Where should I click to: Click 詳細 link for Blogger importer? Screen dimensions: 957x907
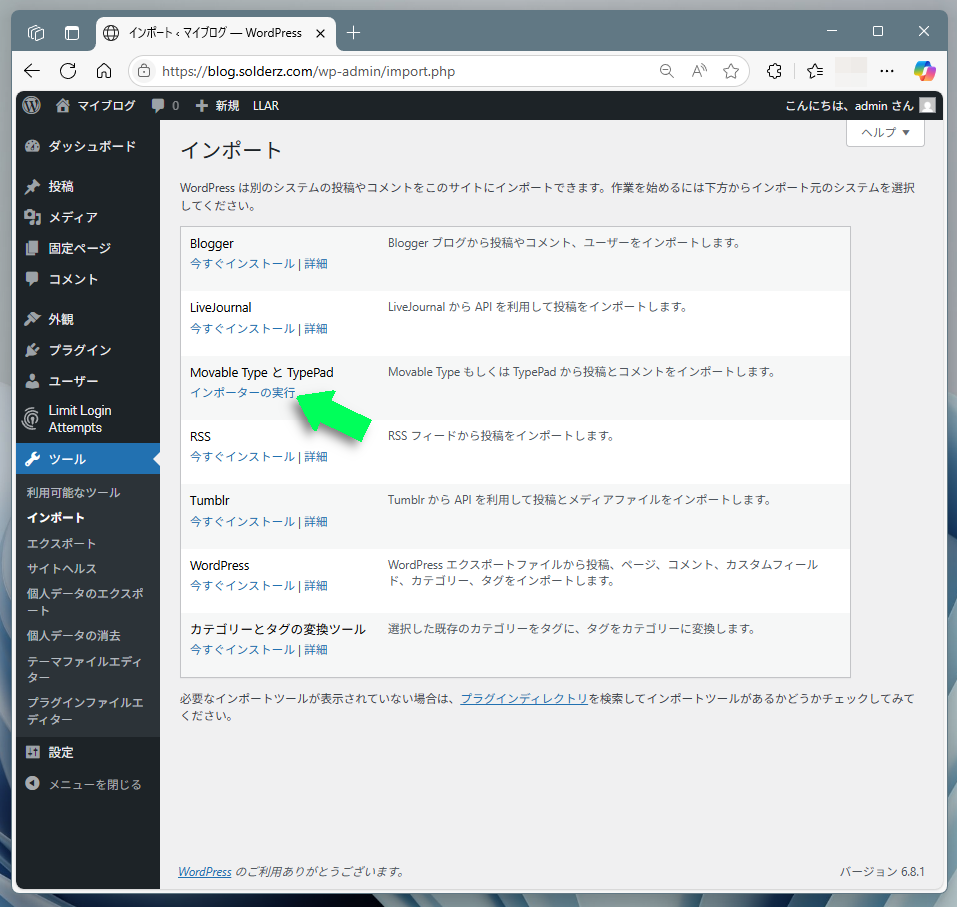click(x=316, y=264)
